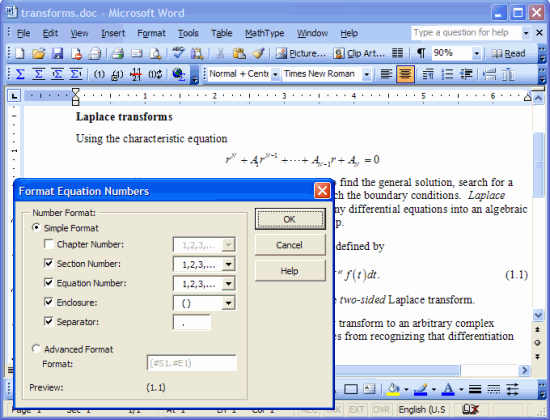This screenshot has height=420, width=550.
Task: Click the Arrow Style icon
Action: [512, 389]
